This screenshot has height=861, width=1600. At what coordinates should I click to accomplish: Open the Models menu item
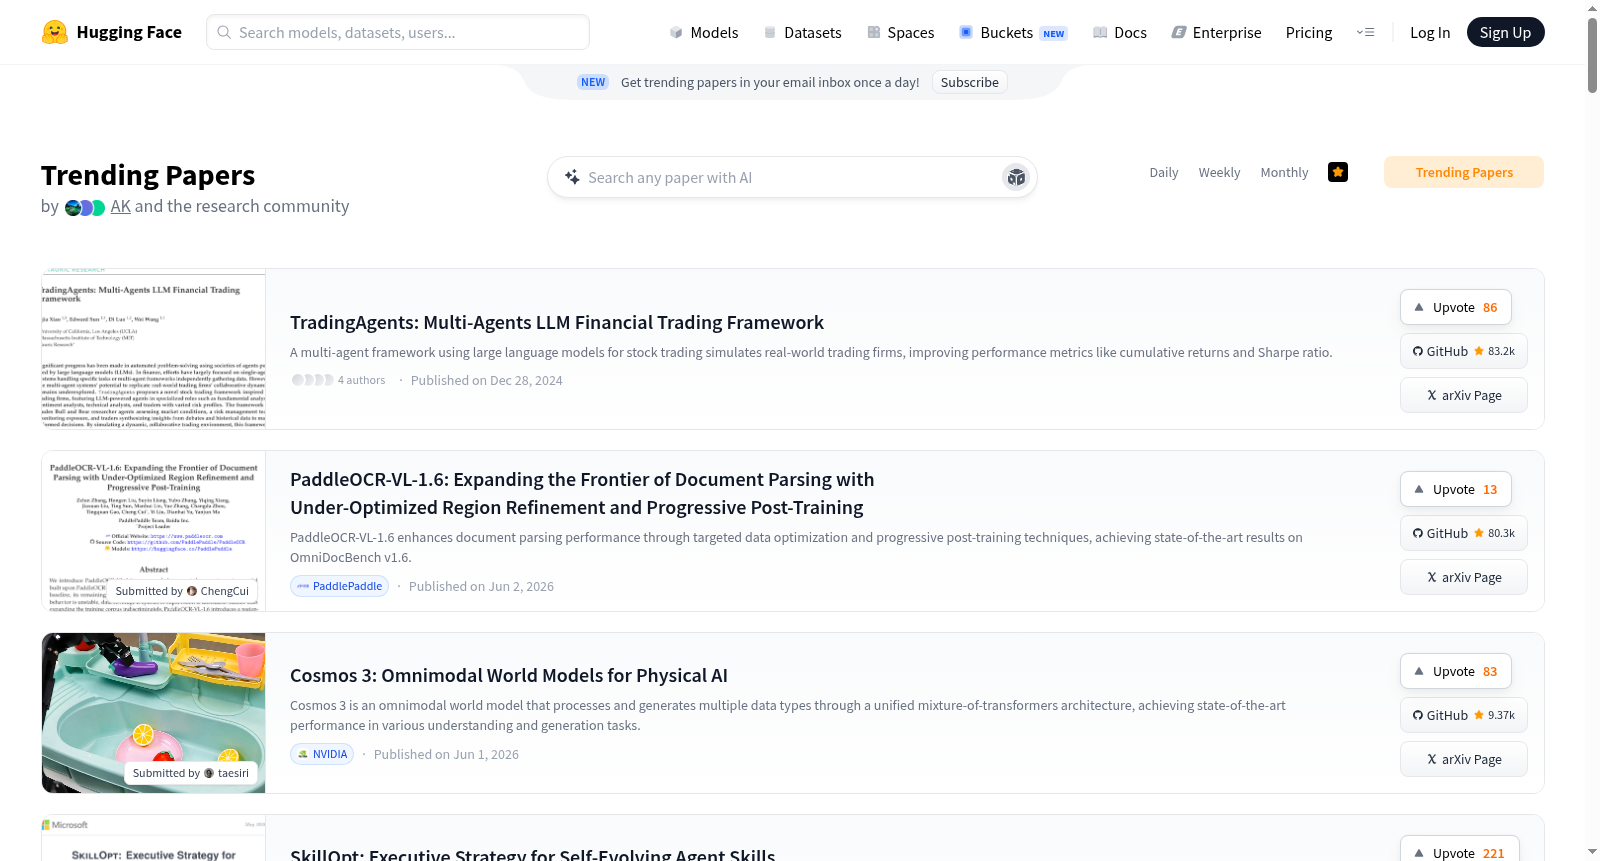704,32
